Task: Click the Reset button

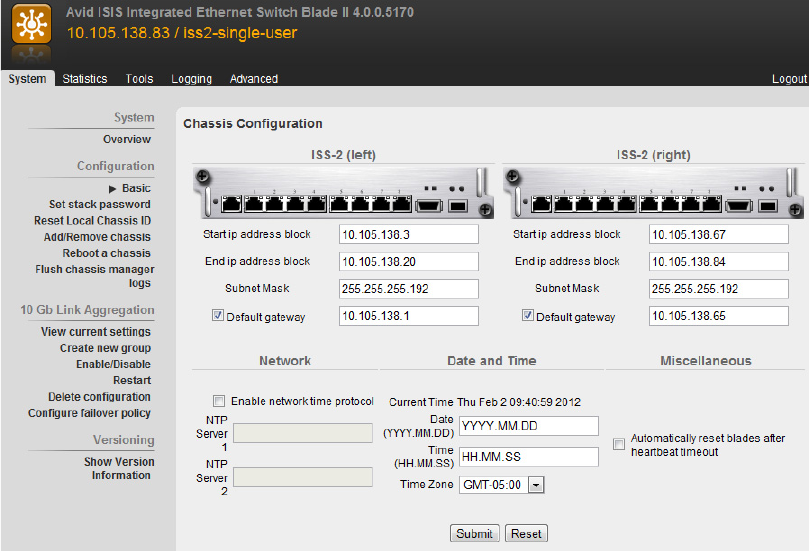Action: (526, 533)
